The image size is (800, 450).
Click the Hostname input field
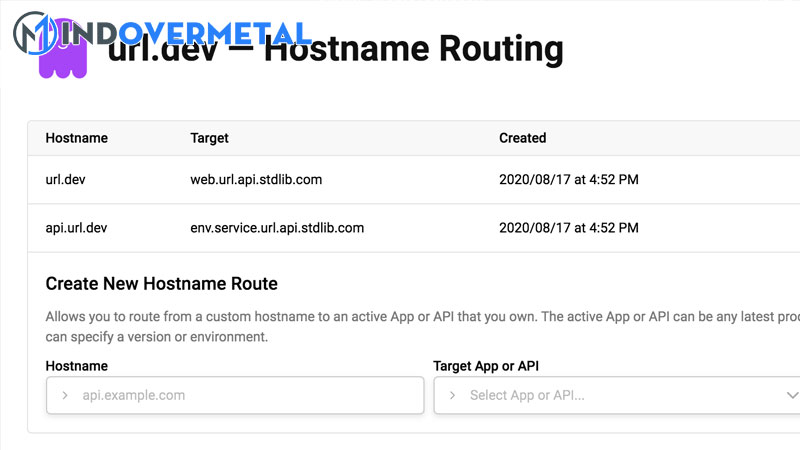tap(235, 395)
